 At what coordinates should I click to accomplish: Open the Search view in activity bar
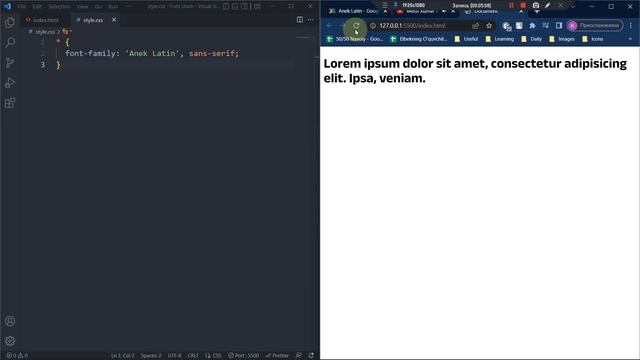coord(10,42)
